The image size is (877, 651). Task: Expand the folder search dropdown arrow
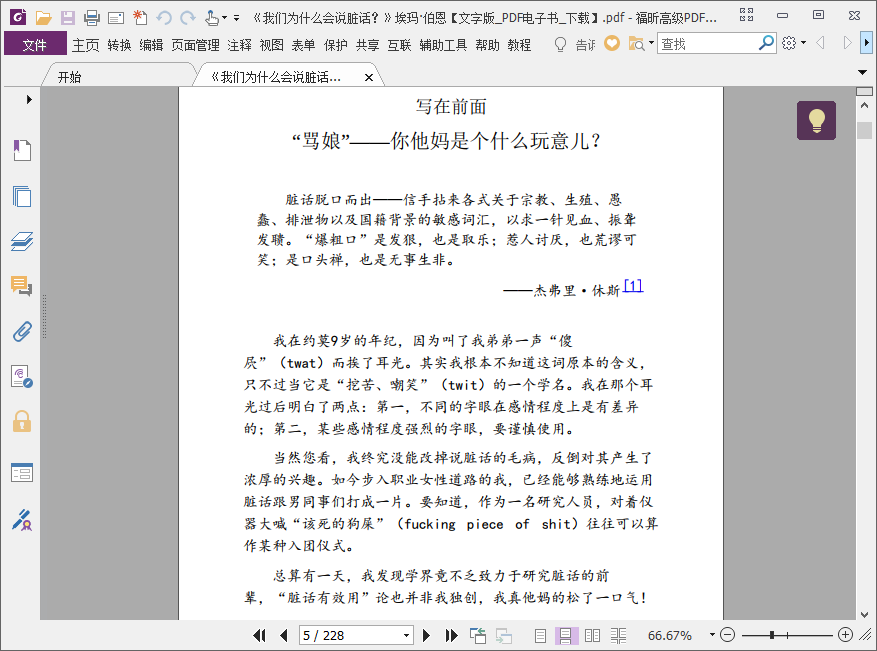(x=652, y=43)
